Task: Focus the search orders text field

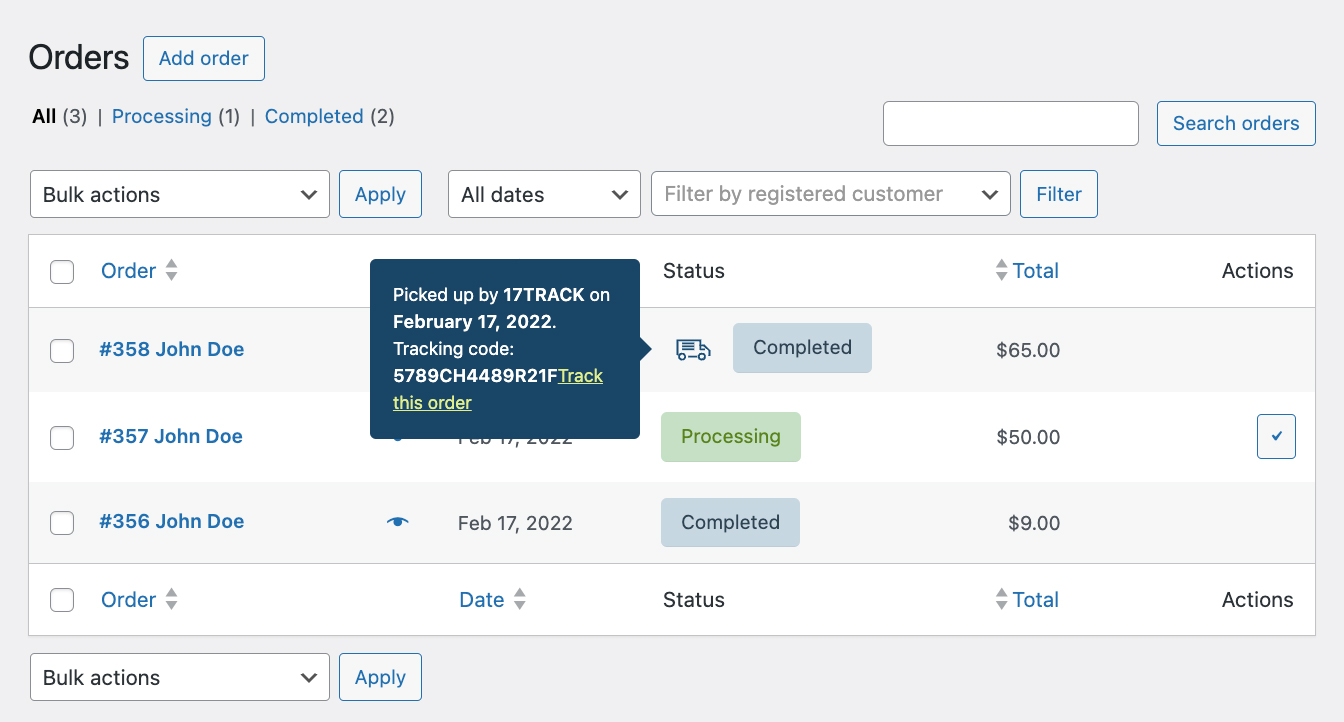Action: pos(1010,124)
